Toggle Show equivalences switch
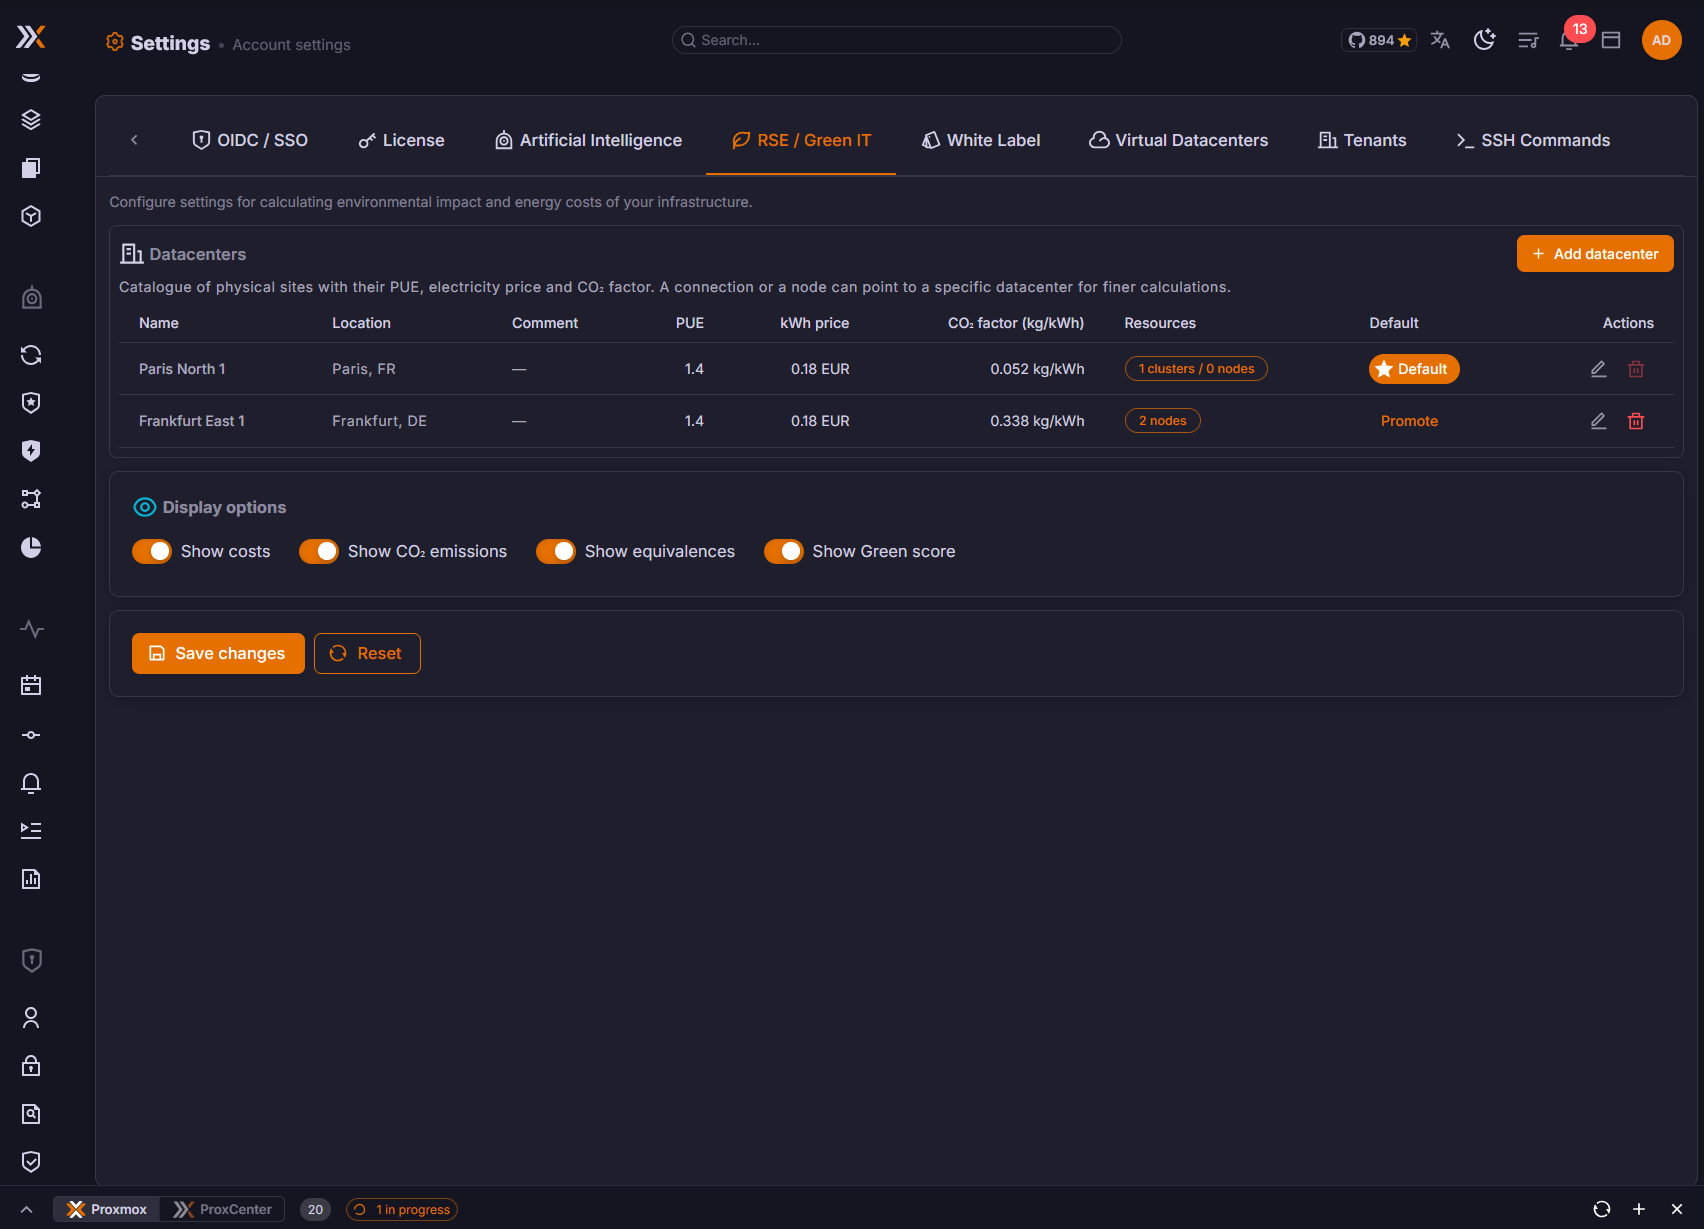Screen dimensions: 1704x1229 556,551
